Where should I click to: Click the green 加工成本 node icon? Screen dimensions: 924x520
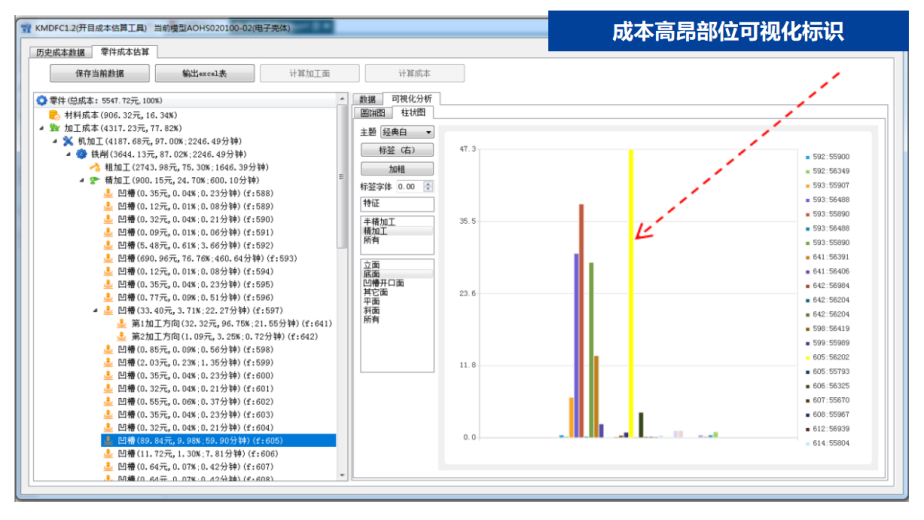(54, 128)
